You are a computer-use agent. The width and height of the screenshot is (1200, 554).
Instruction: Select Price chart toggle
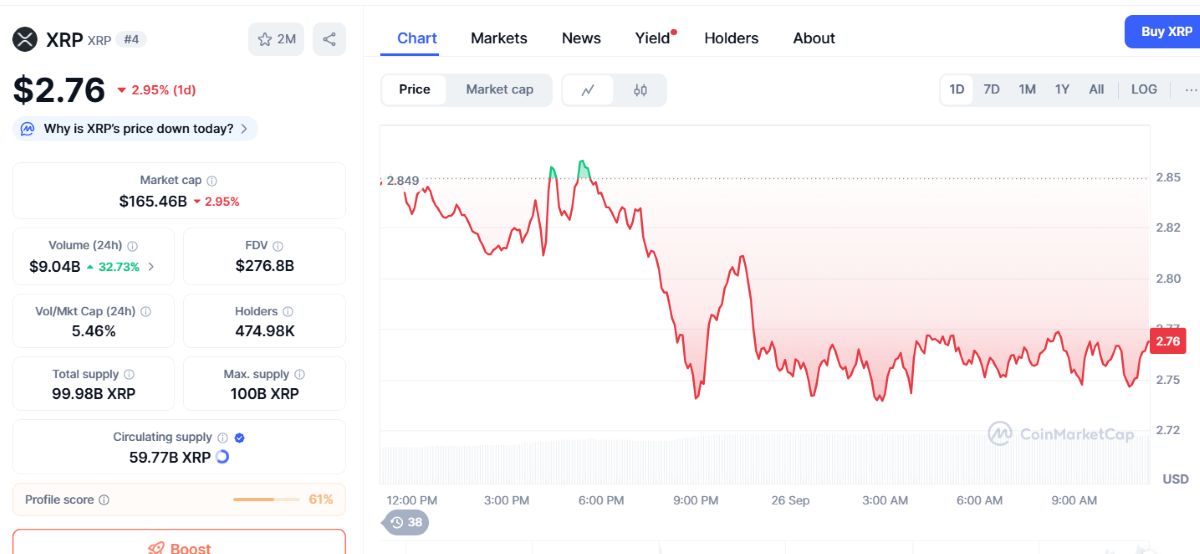coord(415,89)
